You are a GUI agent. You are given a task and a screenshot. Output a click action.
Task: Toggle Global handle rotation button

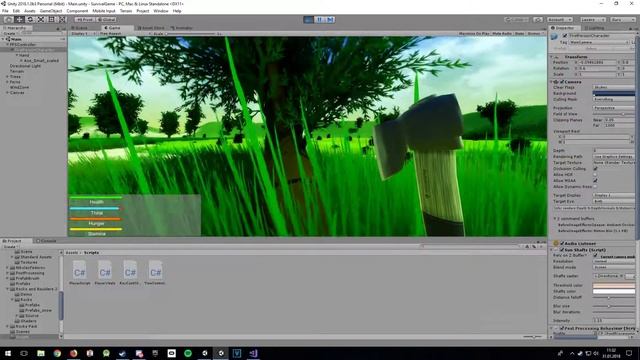click(x=107, y=20)
